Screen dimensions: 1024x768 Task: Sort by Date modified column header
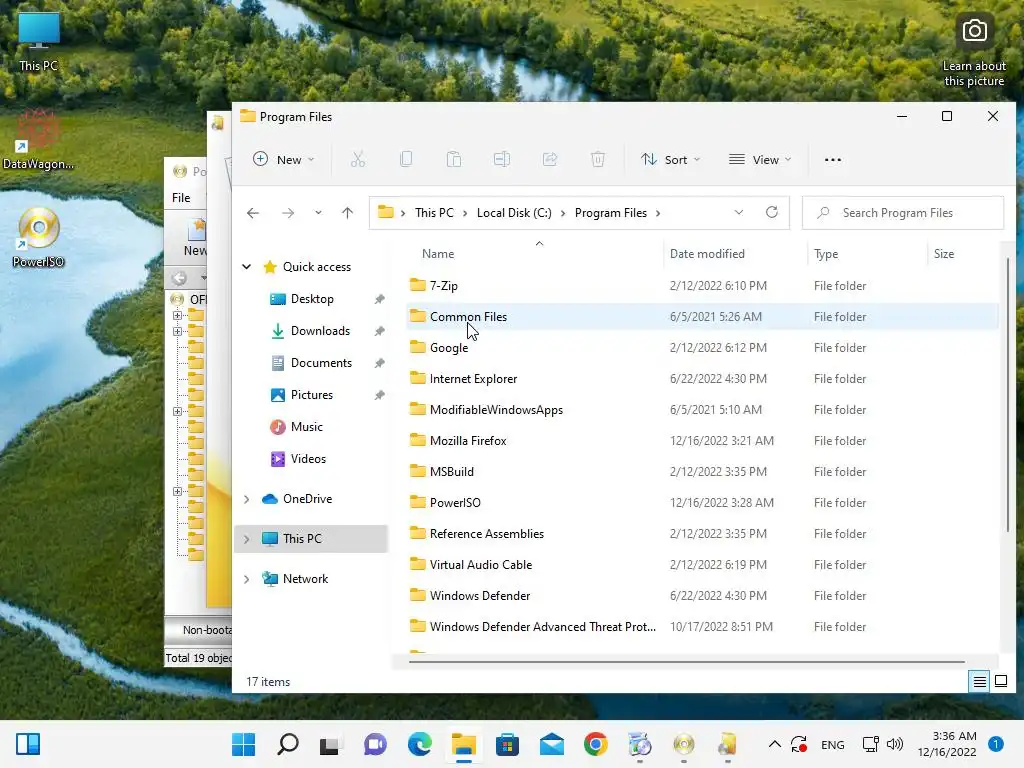pyautogui.click(x=707, y=254)
